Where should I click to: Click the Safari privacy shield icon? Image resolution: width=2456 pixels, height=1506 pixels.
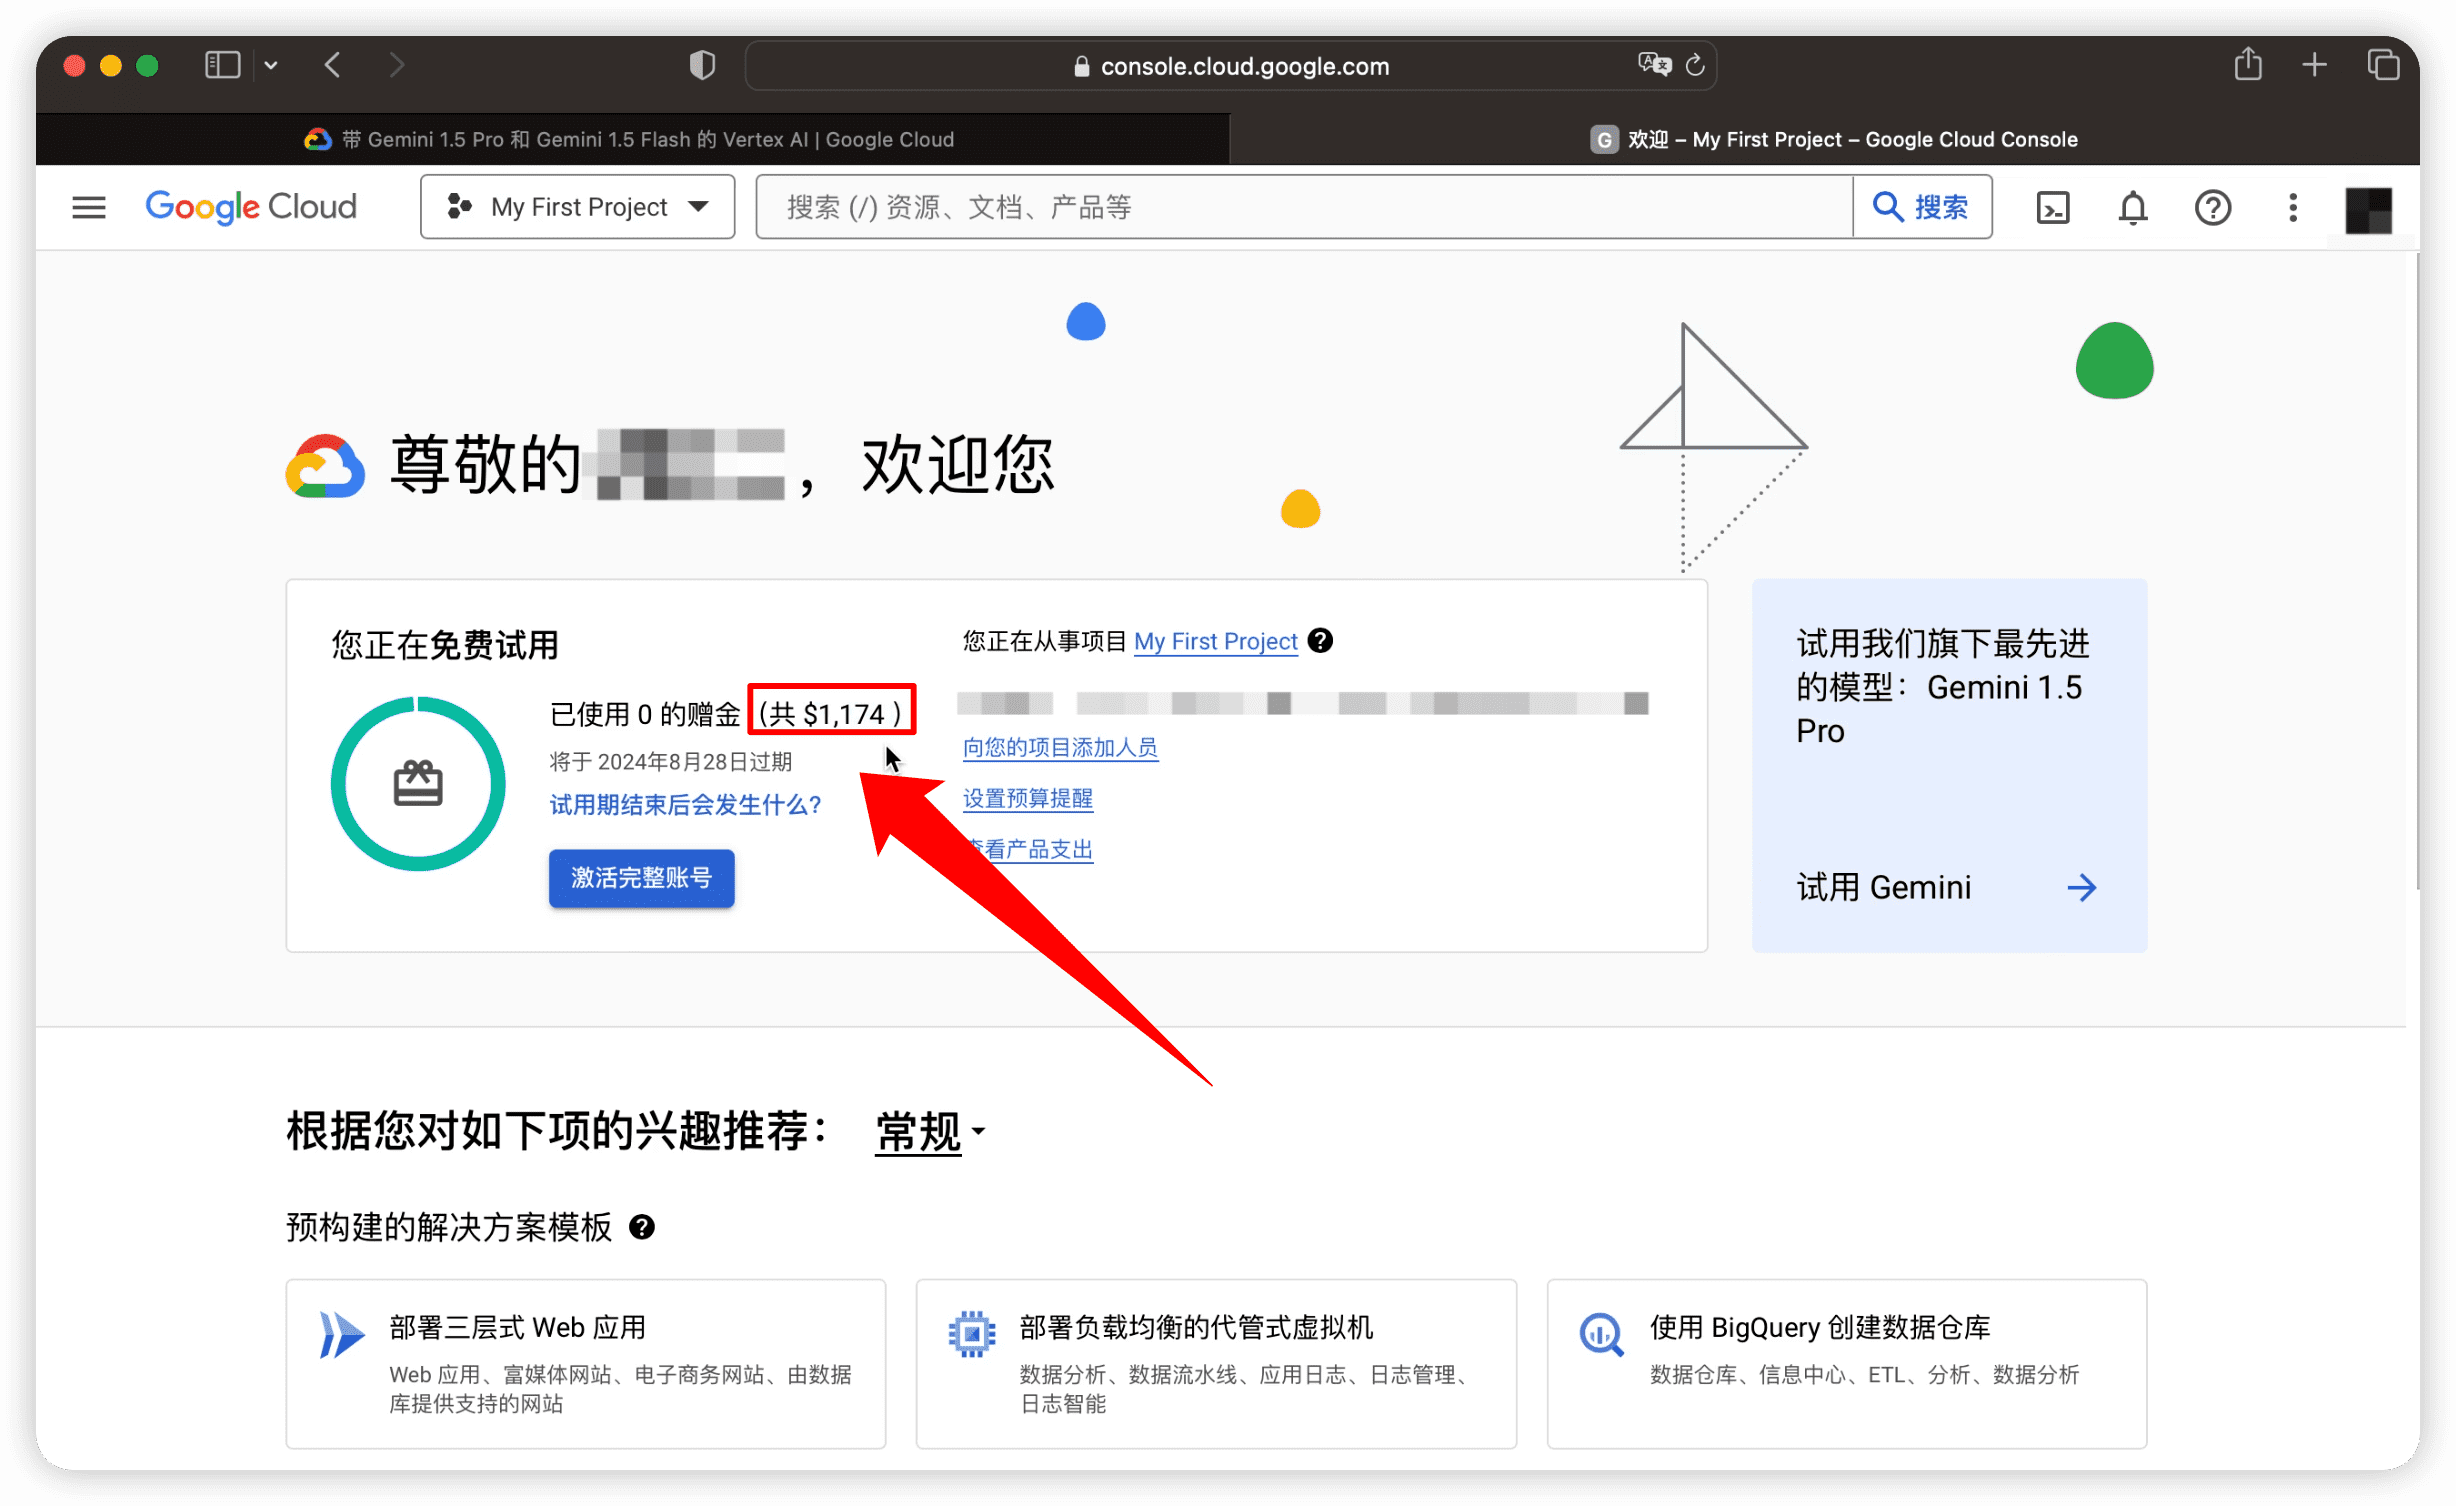[x=702, y=66]
